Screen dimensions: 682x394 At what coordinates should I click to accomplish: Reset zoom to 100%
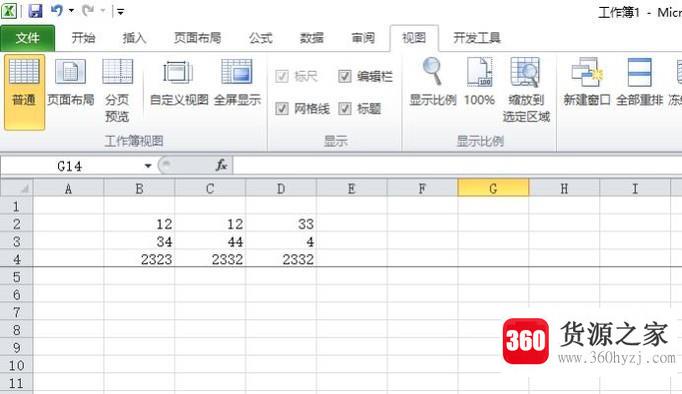coord(479,82)
